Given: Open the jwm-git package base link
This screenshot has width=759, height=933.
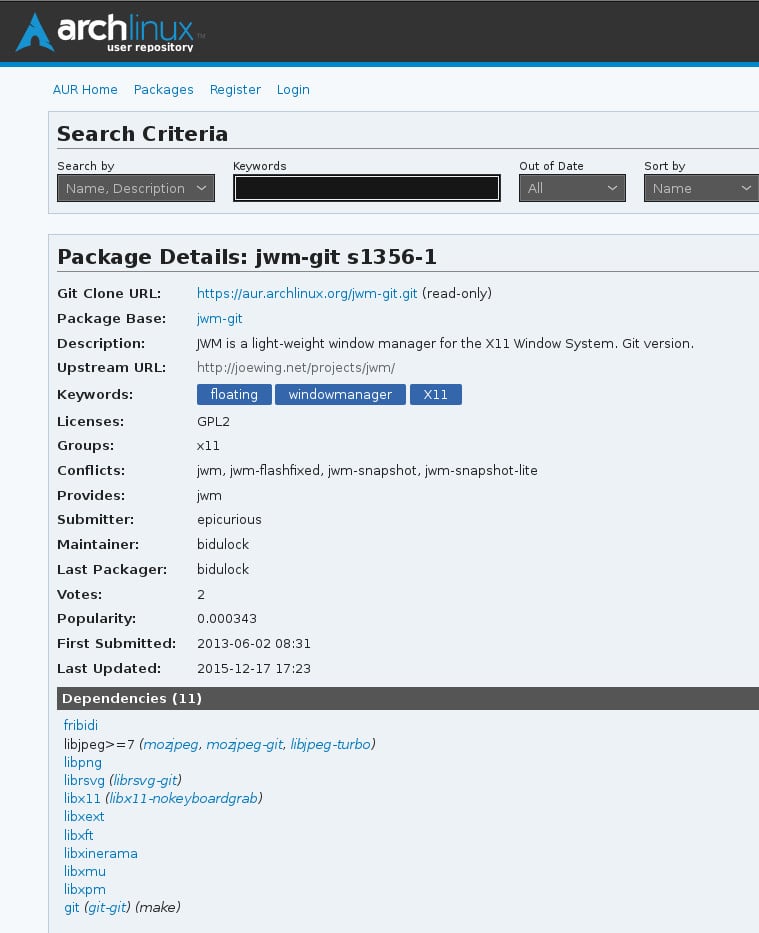Looking at the screenshot, I should (219, 318).
